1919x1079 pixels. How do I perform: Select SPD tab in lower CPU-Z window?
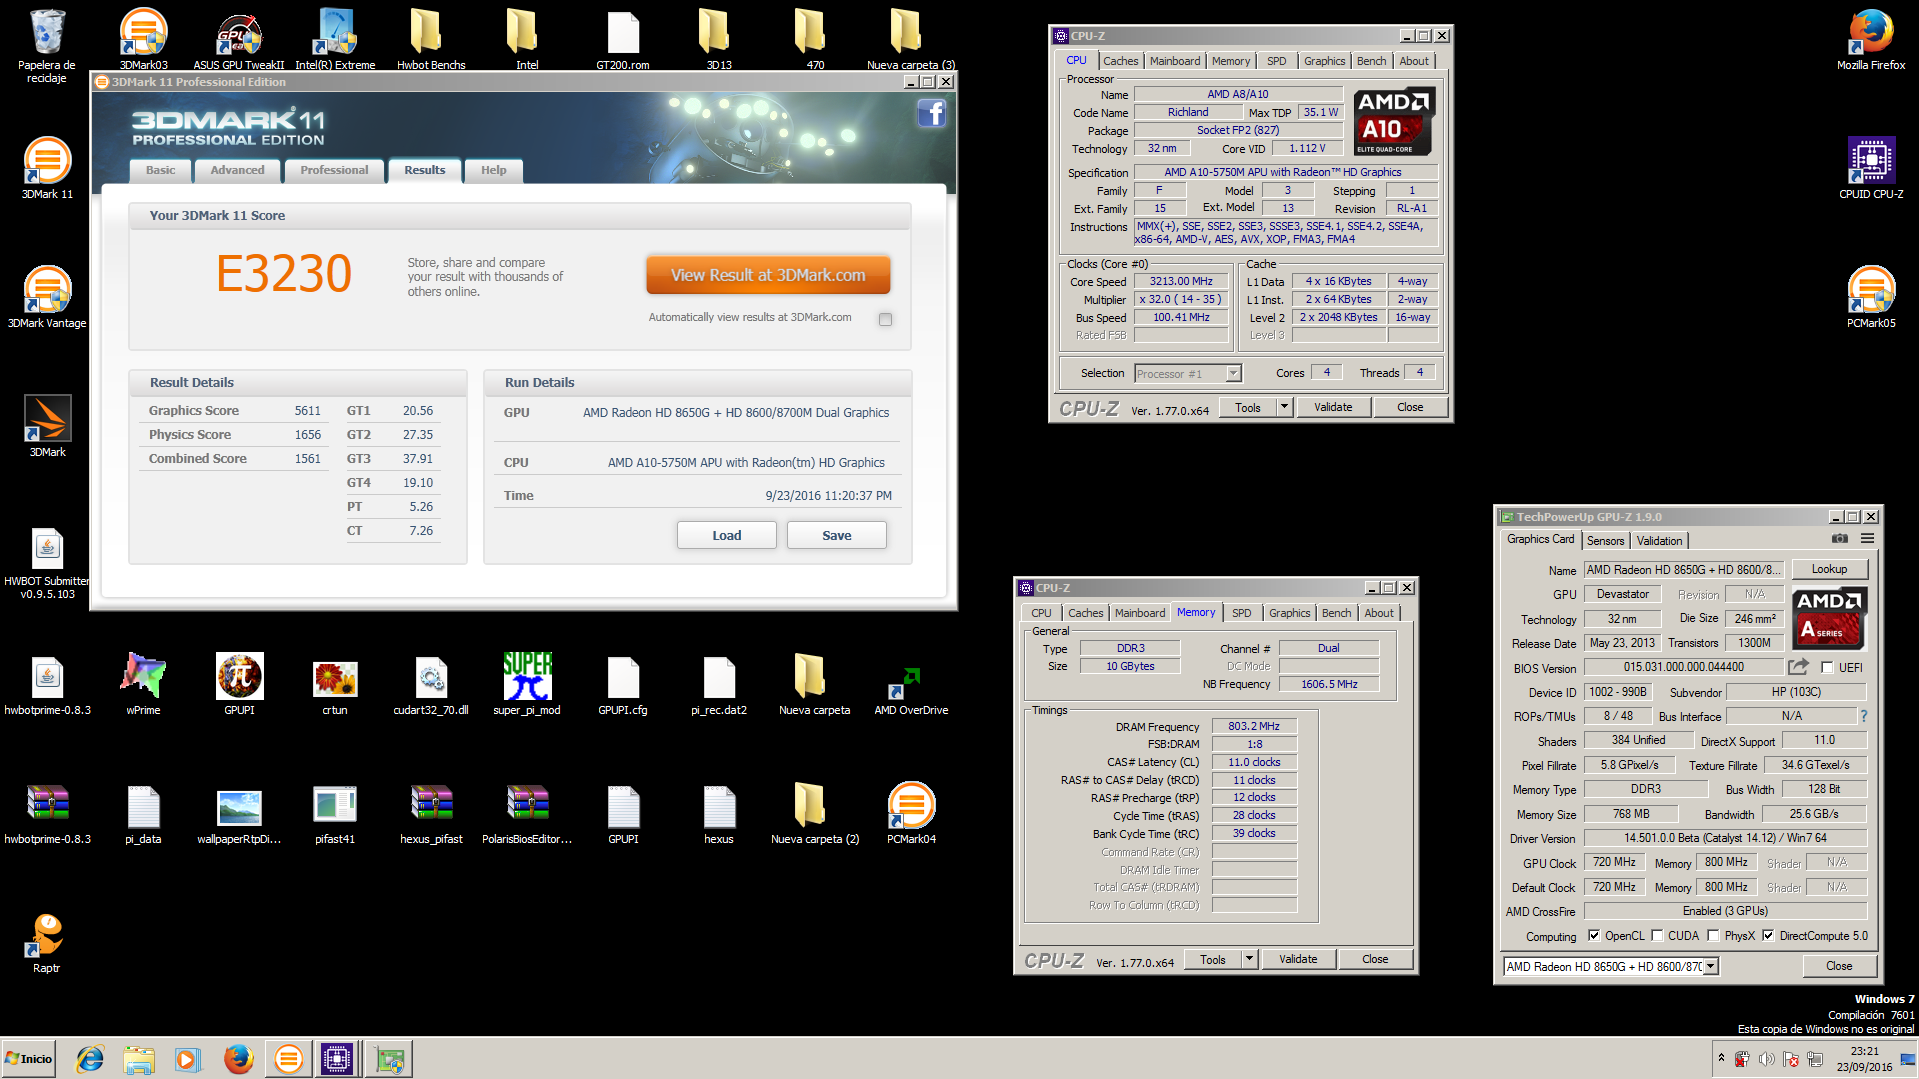pyautogui.click(x=1241, y=613)
